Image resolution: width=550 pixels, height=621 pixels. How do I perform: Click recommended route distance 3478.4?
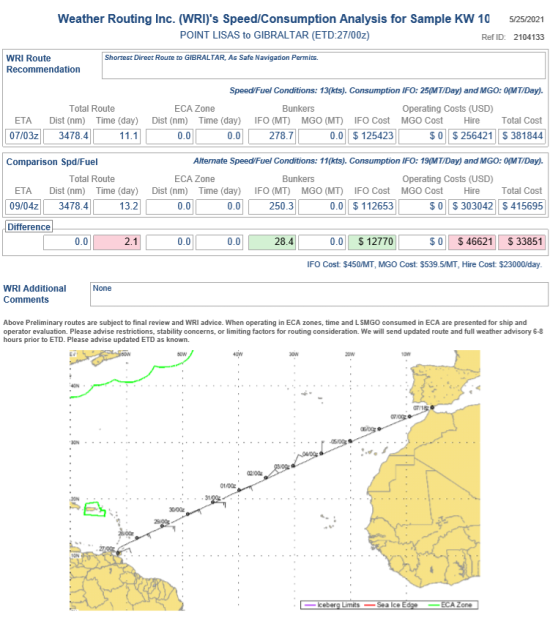tap(67, 136)
